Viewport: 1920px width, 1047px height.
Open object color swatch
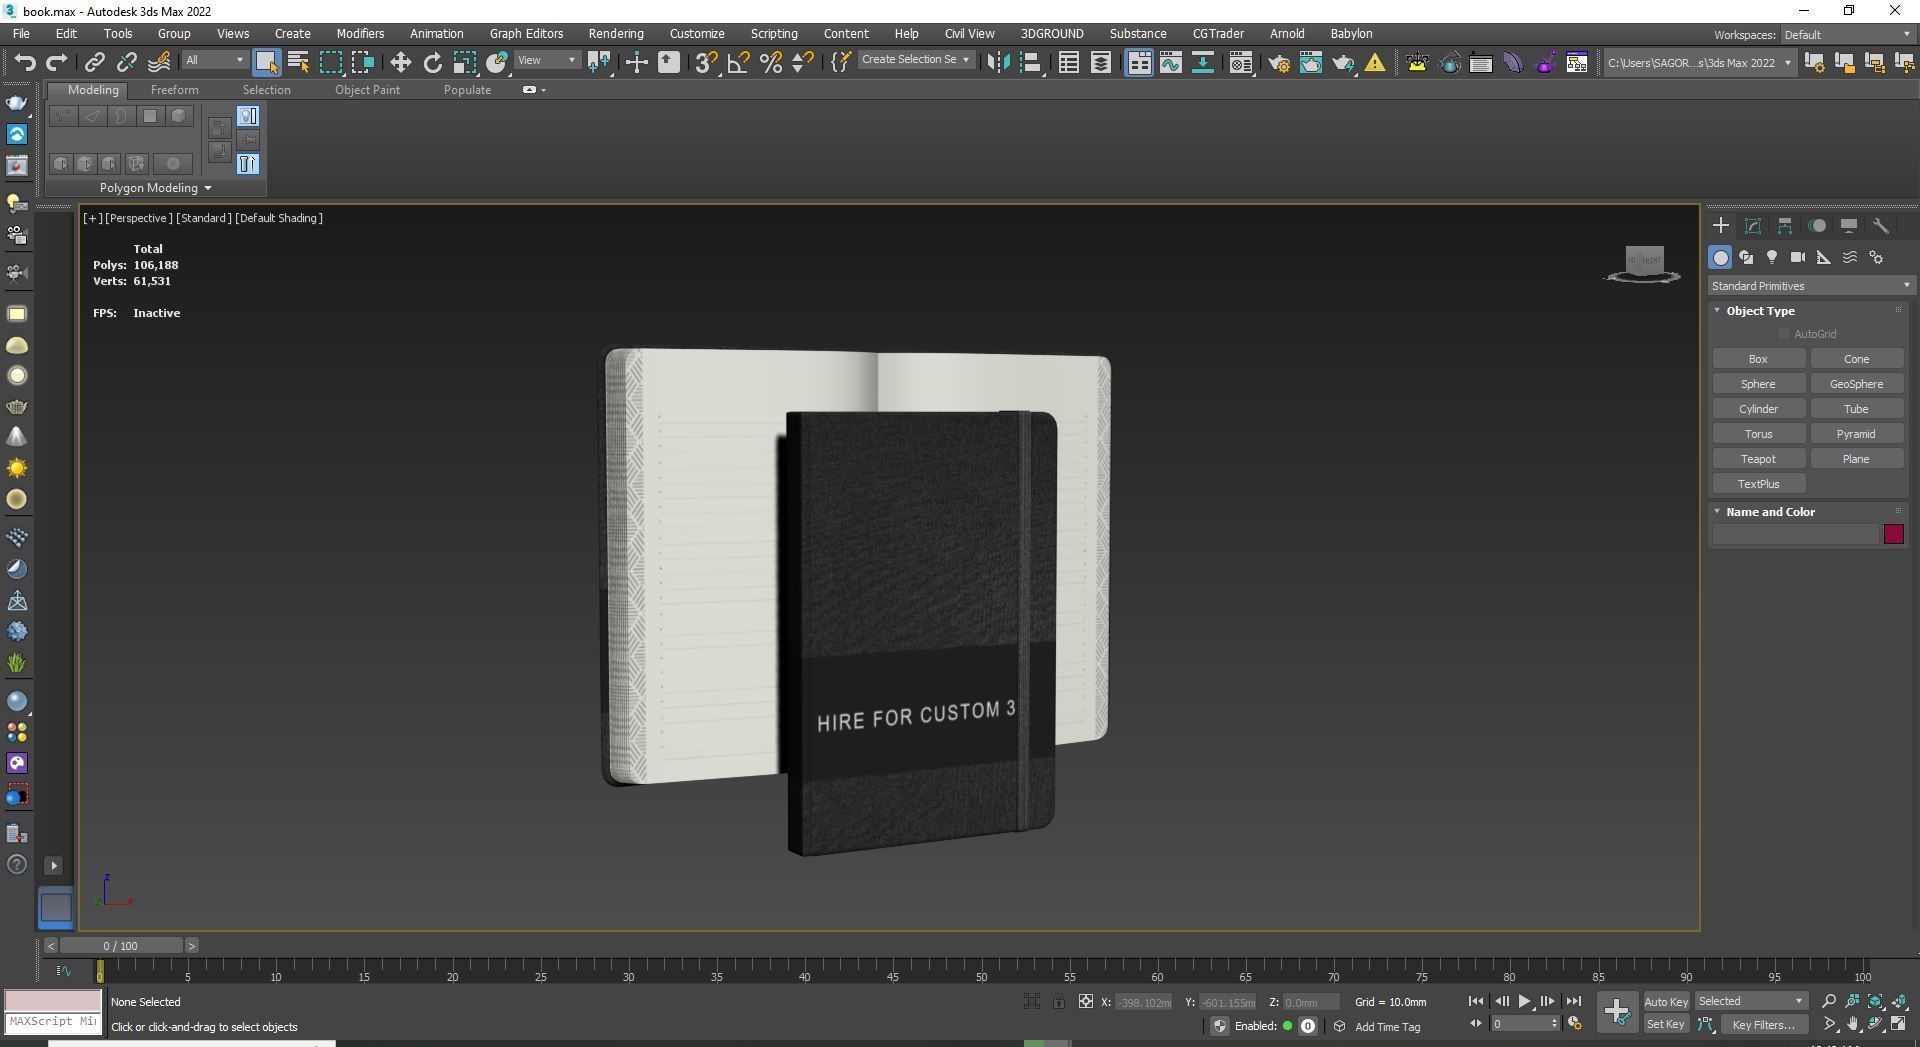click(1893, 534)
